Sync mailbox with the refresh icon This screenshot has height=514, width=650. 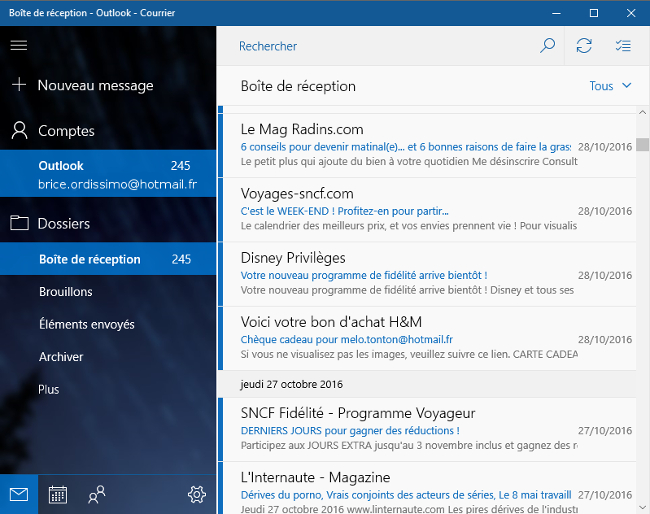tap(584, 46)
